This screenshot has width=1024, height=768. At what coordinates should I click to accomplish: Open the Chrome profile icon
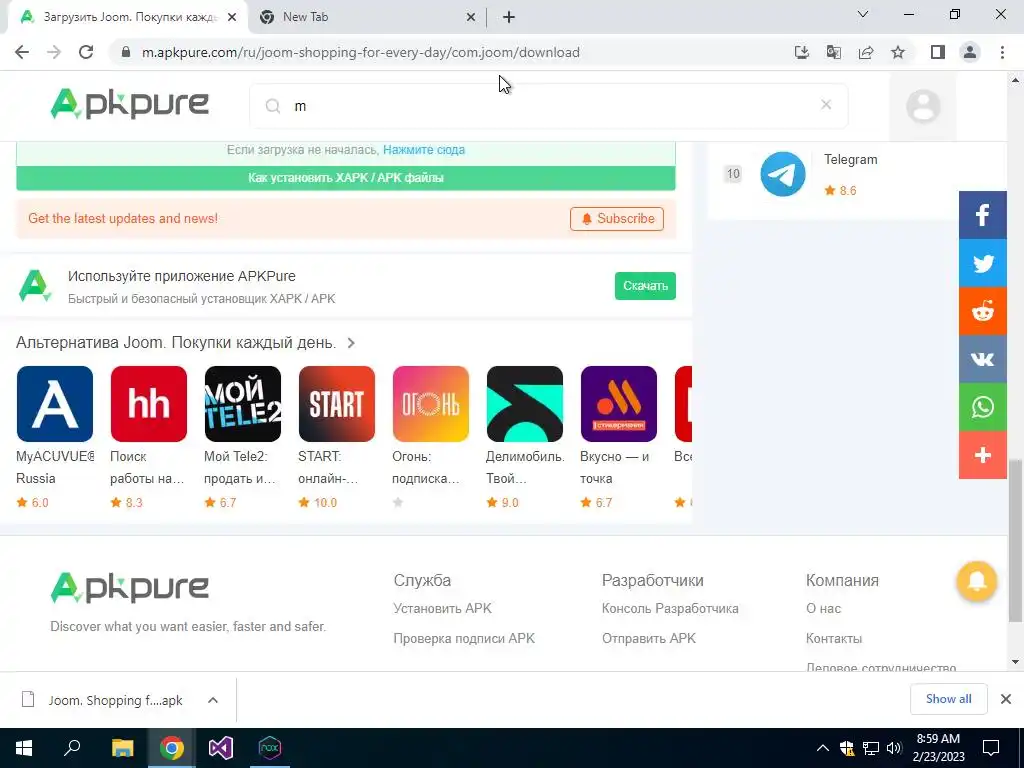[970, 52]
